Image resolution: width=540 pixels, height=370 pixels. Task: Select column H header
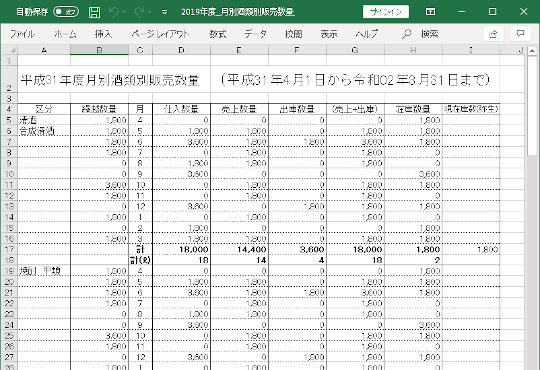413,50
